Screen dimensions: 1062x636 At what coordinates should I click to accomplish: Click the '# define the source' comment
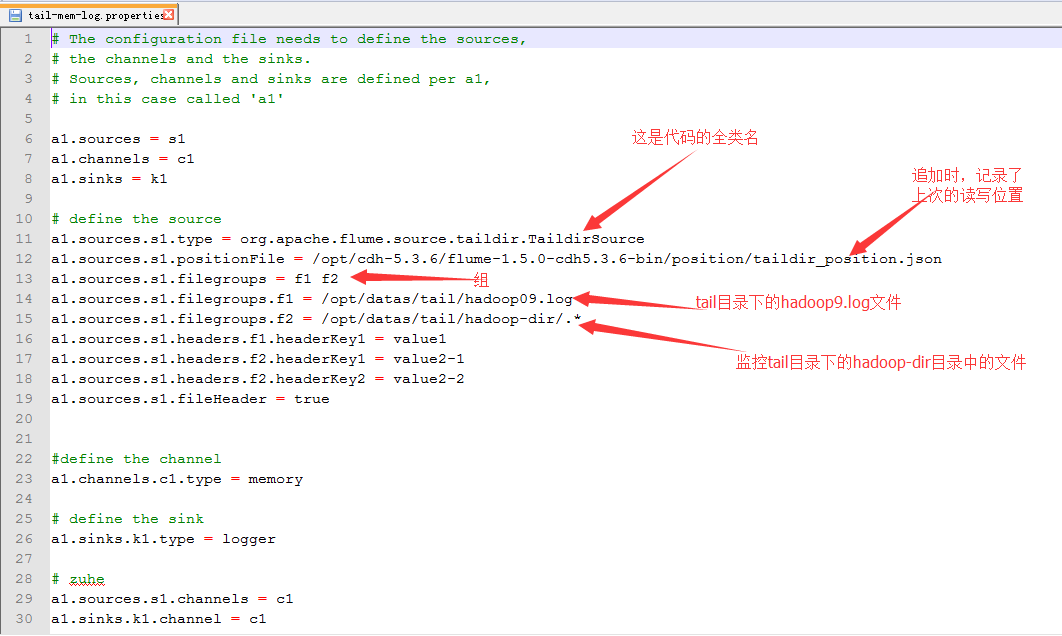click(x=136, y=219)
